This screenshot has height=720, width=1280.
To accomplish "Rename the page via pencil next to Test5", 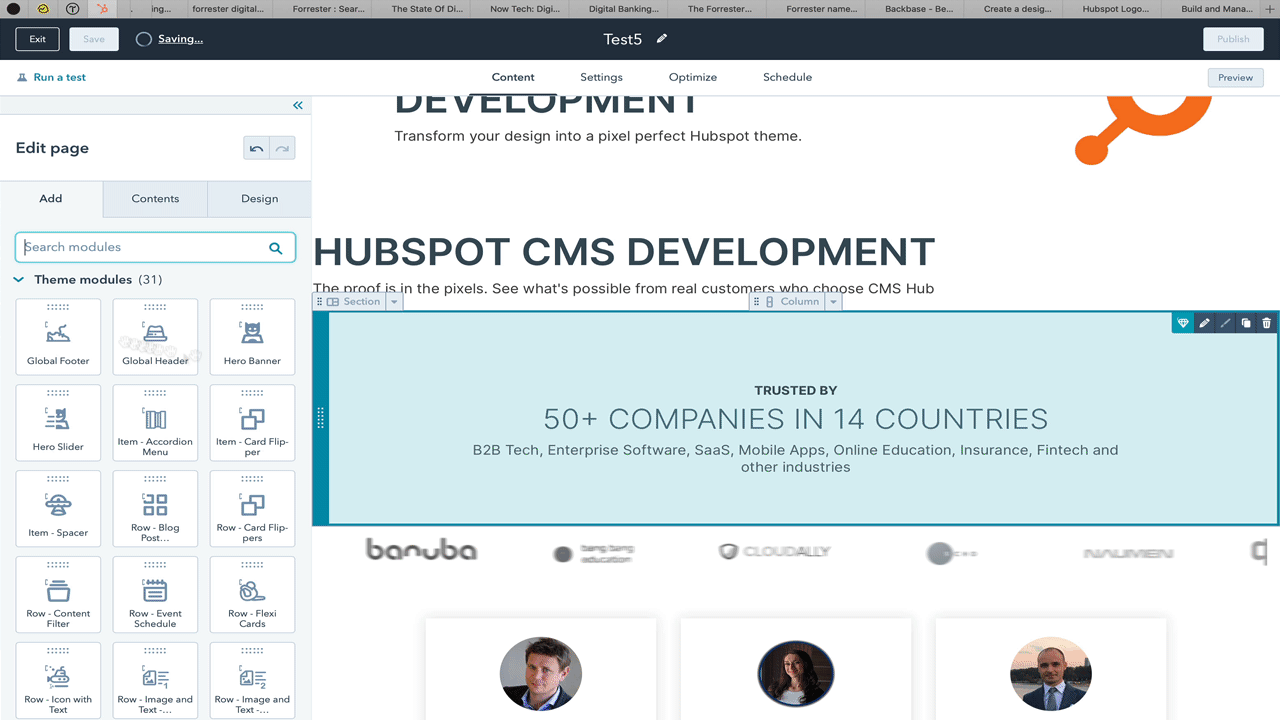I will point(662,39).
